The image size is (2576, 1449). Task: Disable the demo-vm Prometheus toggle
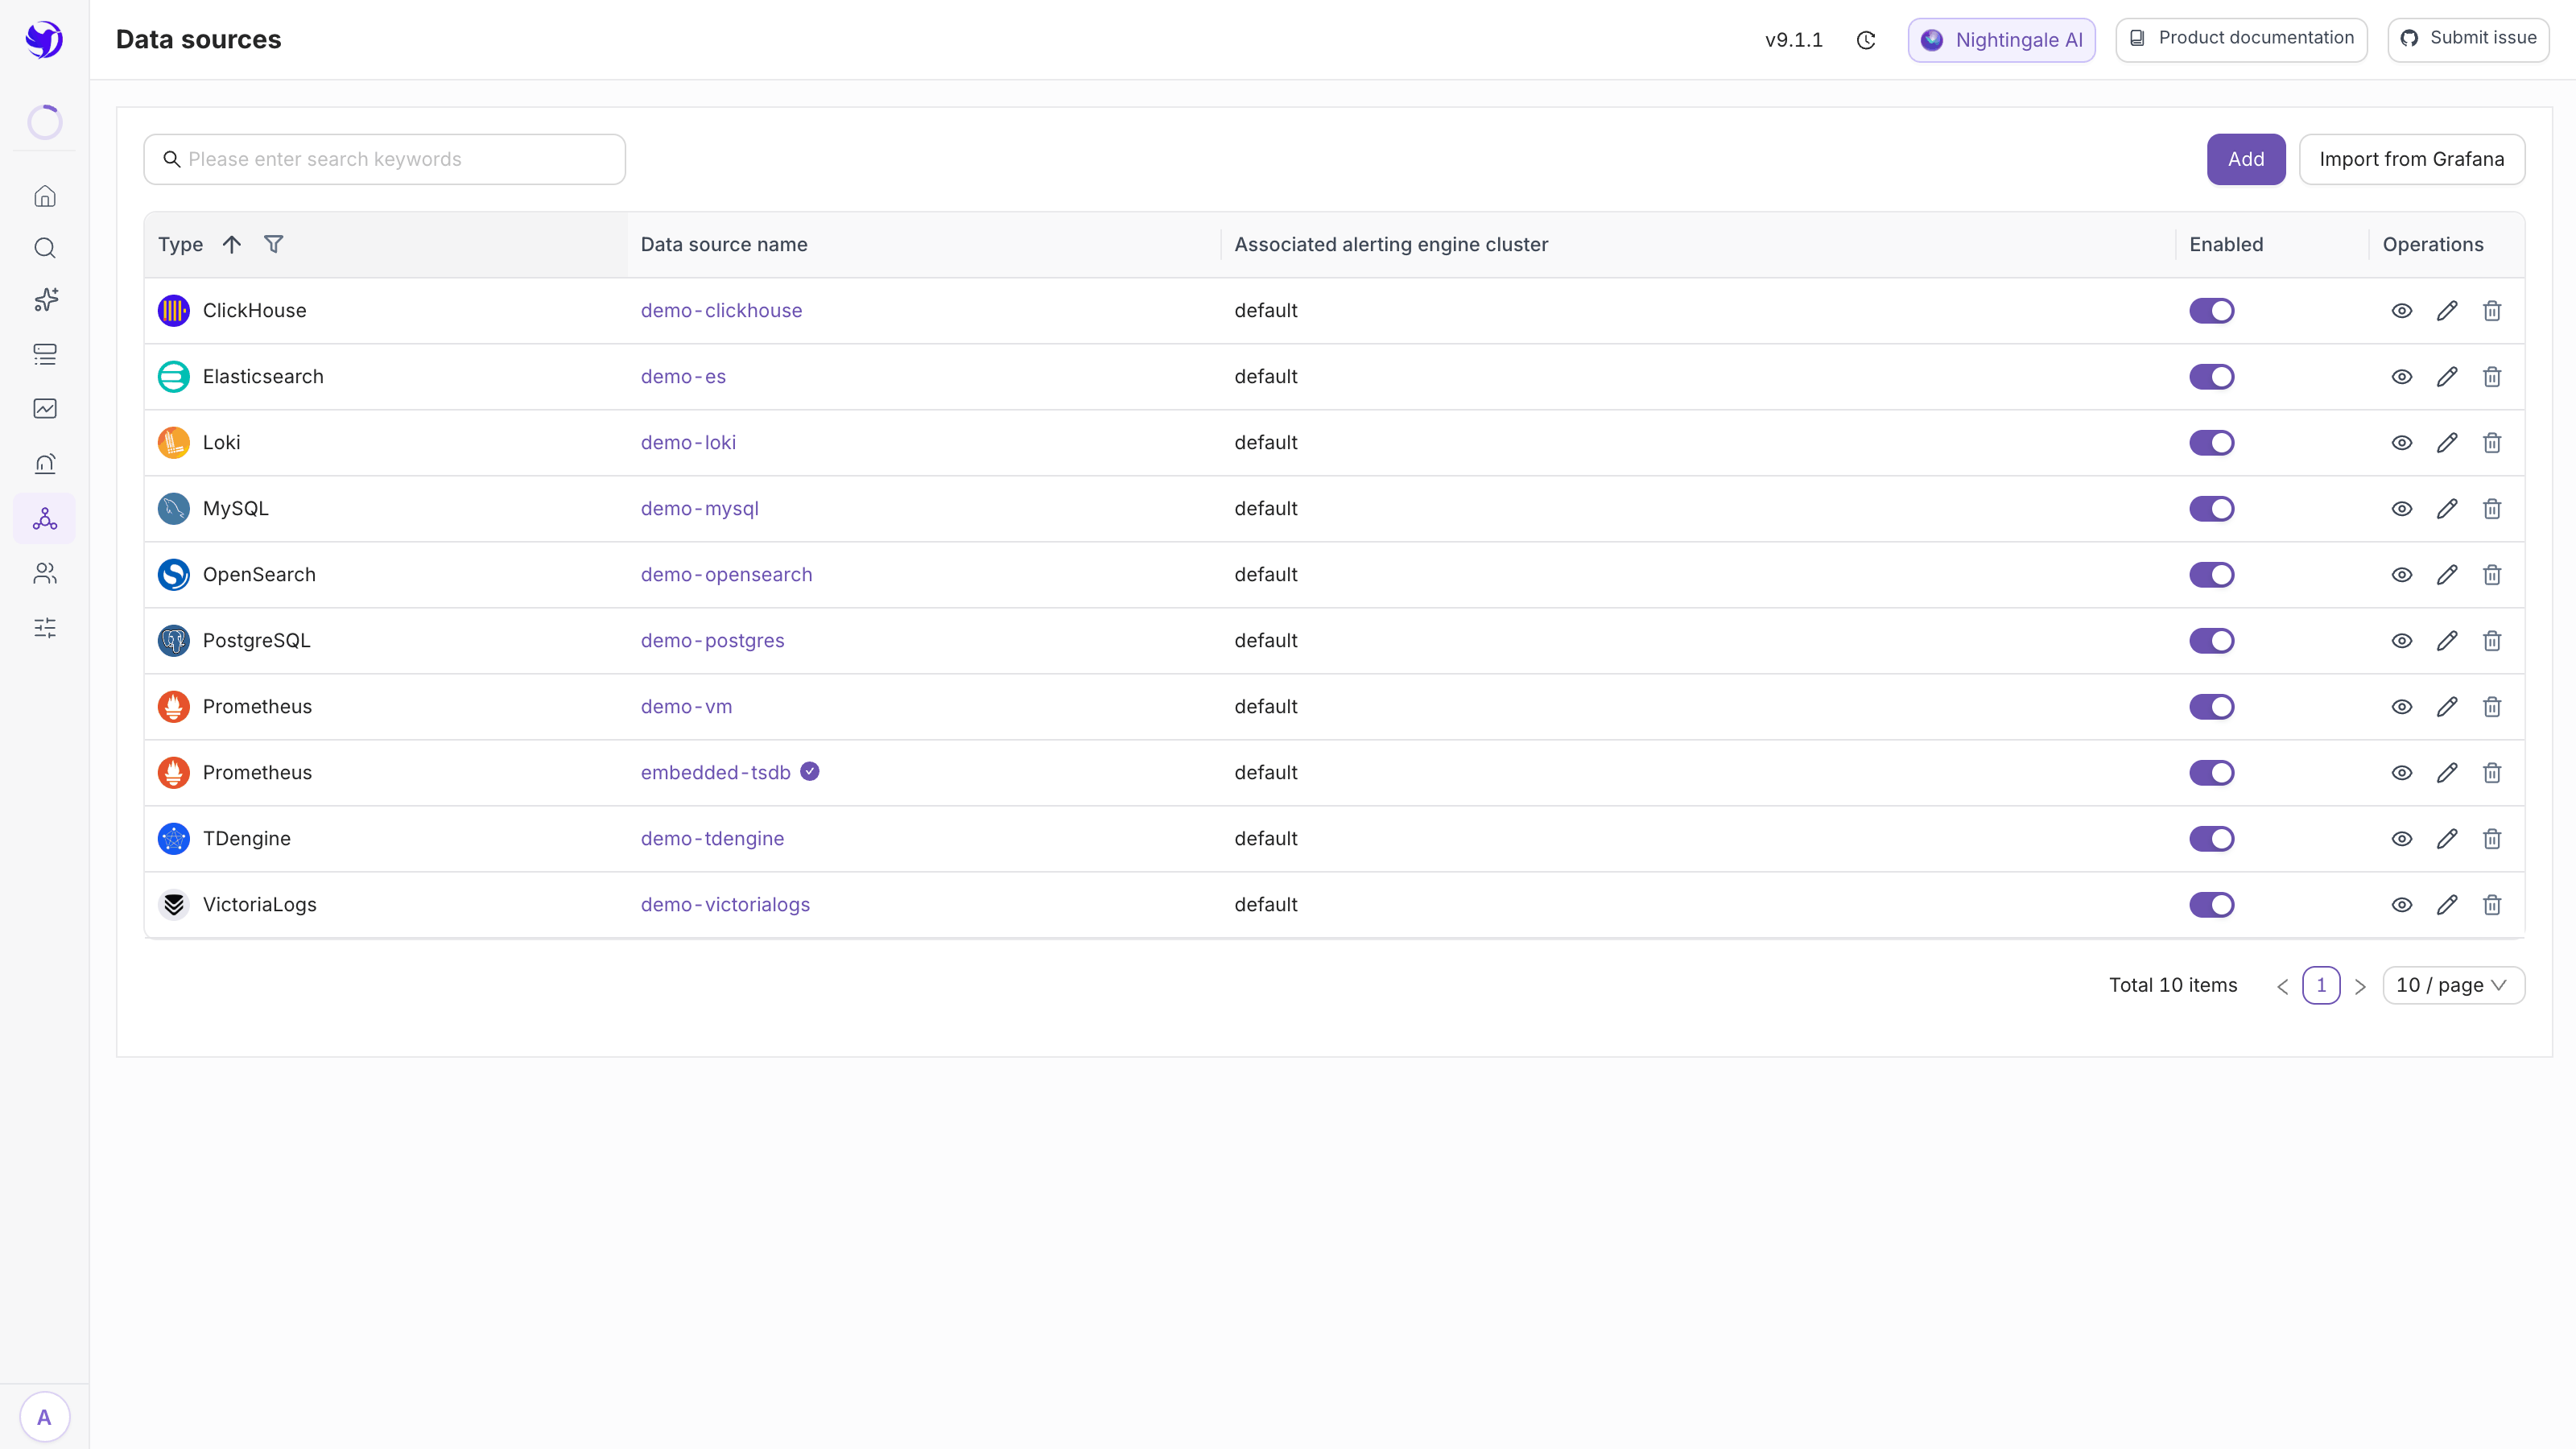pos(2211,707)
